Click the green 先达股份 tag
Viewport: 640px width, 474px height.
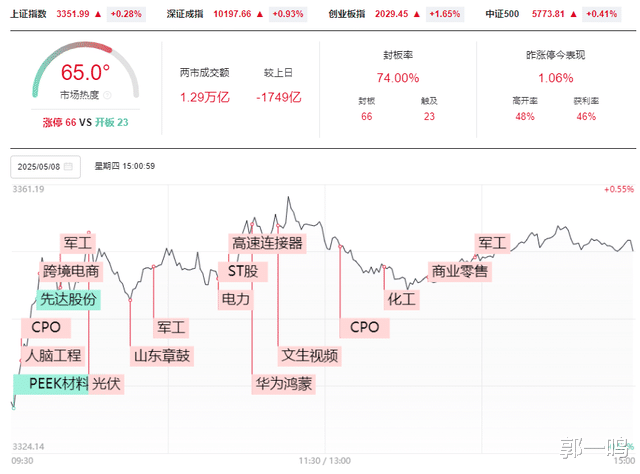tap(68, 299)
